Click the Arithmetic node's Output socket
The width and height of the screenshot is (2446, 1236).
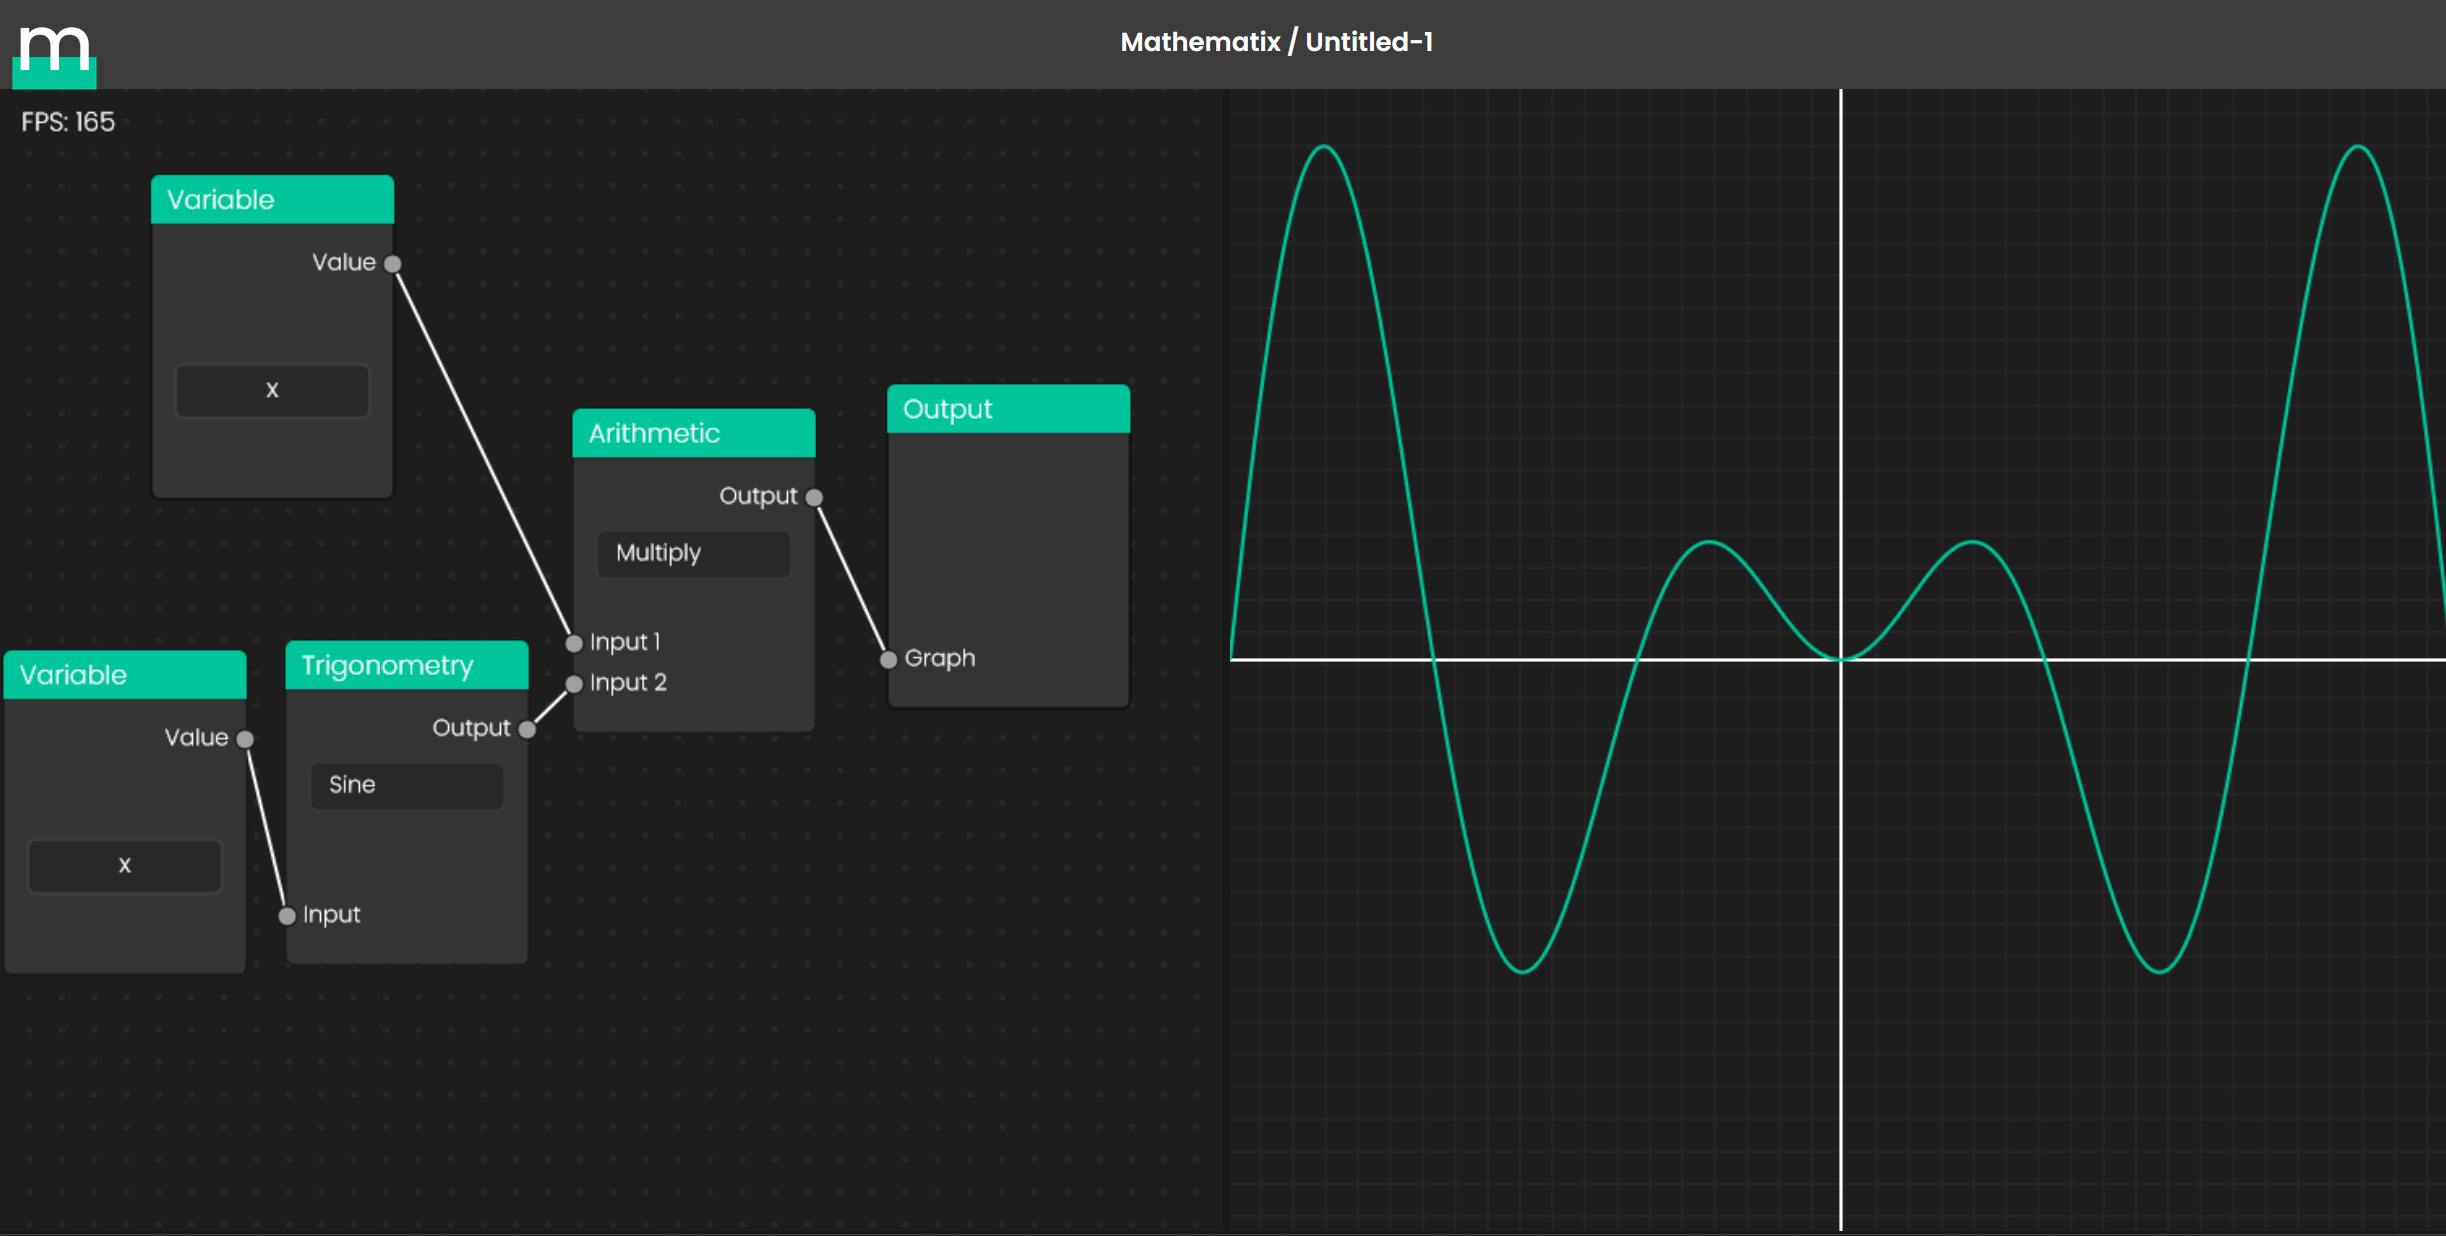pos(814,497)
